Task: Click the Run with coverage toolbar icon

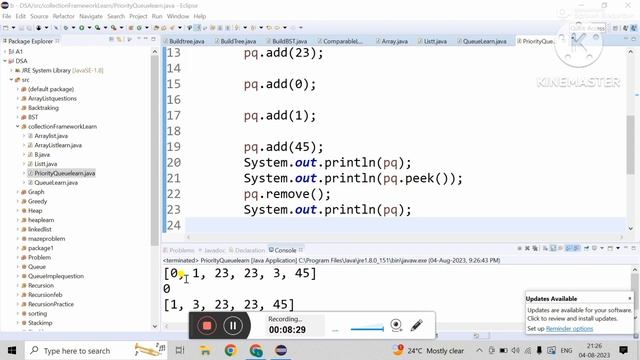Action: click(x=98, y=28)
